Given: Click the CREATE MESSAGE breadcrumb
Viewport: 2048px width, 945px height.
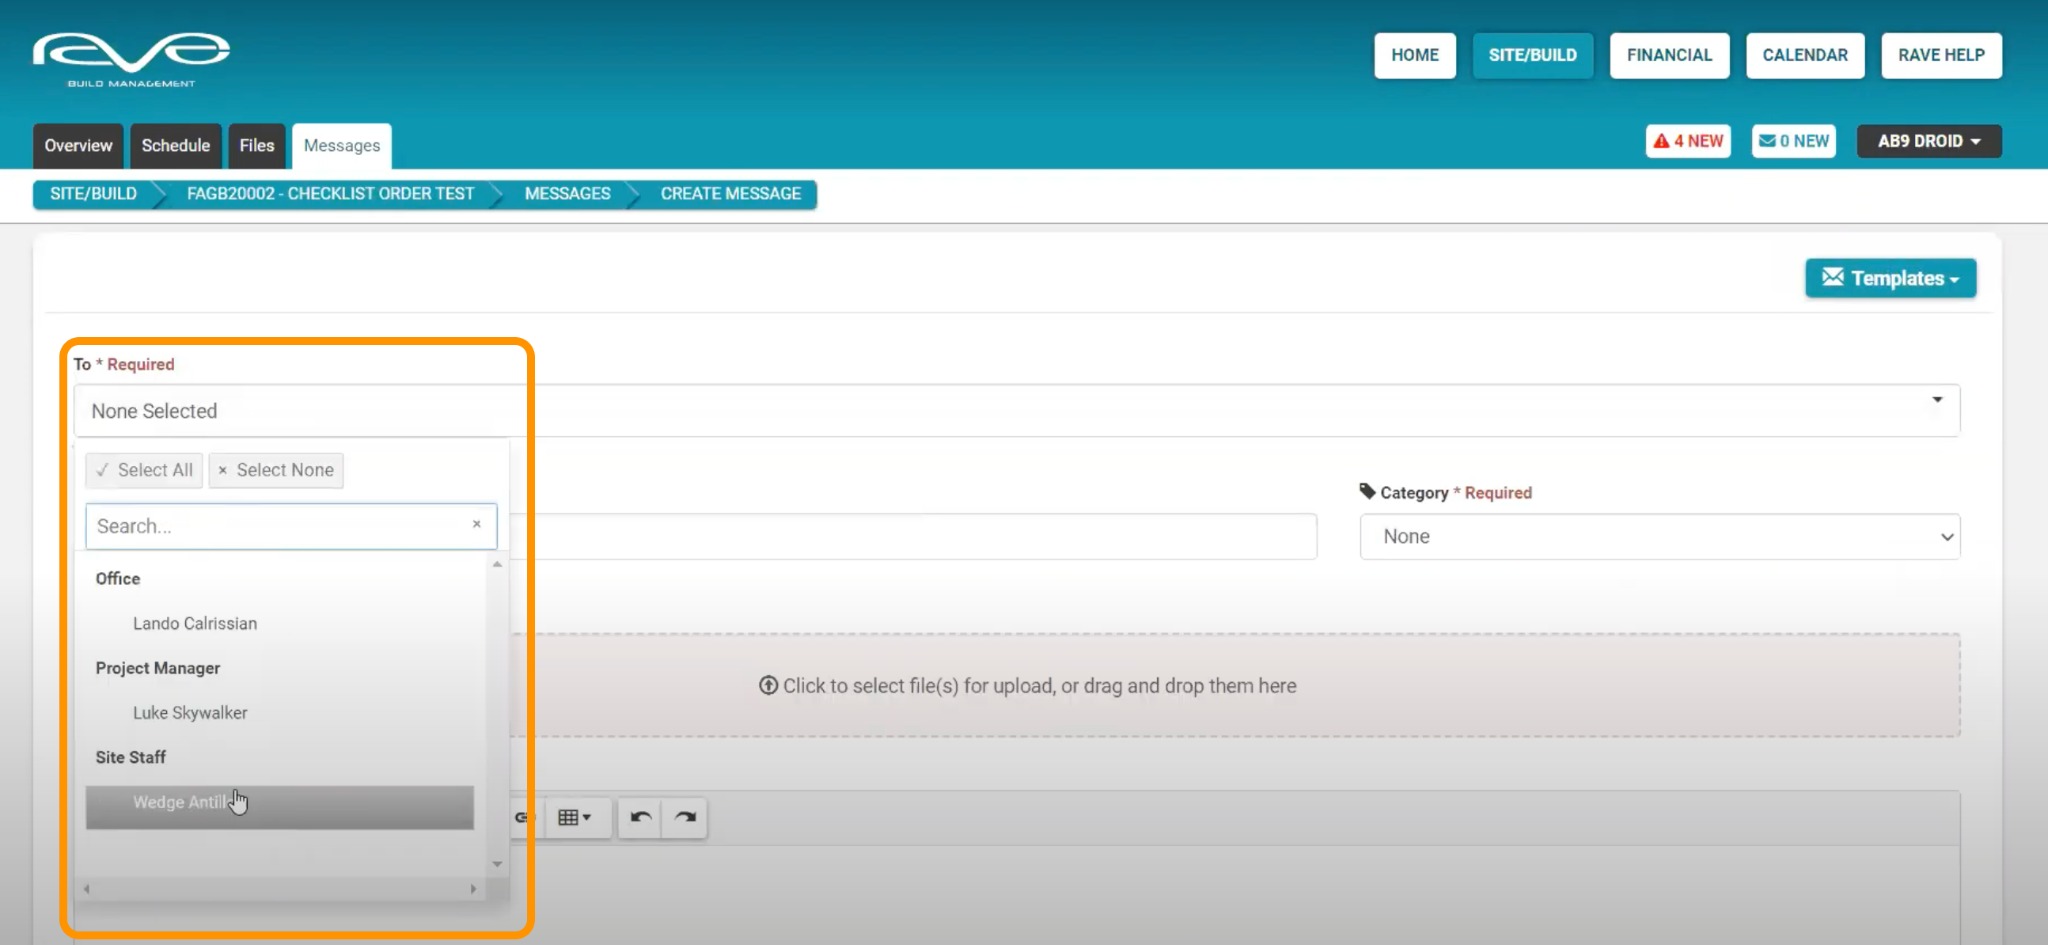Looking at the screenshot, I should click(730, 194).
